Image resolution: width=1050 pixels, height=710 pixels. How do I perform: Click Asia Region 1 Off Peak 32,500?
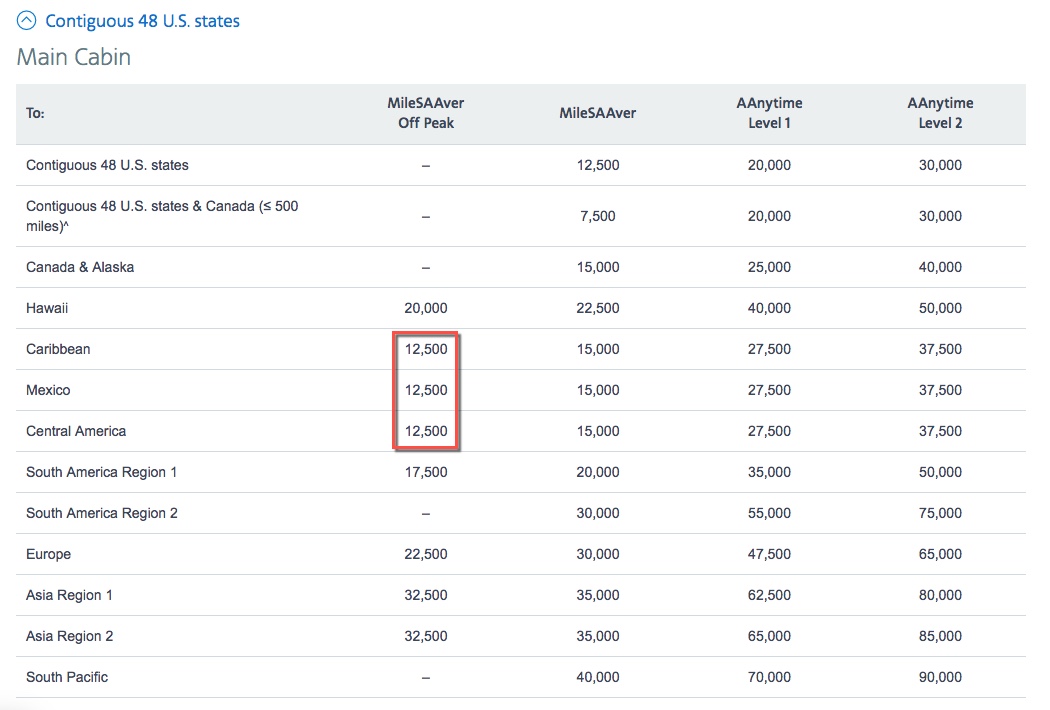click(x=426, y=595)
